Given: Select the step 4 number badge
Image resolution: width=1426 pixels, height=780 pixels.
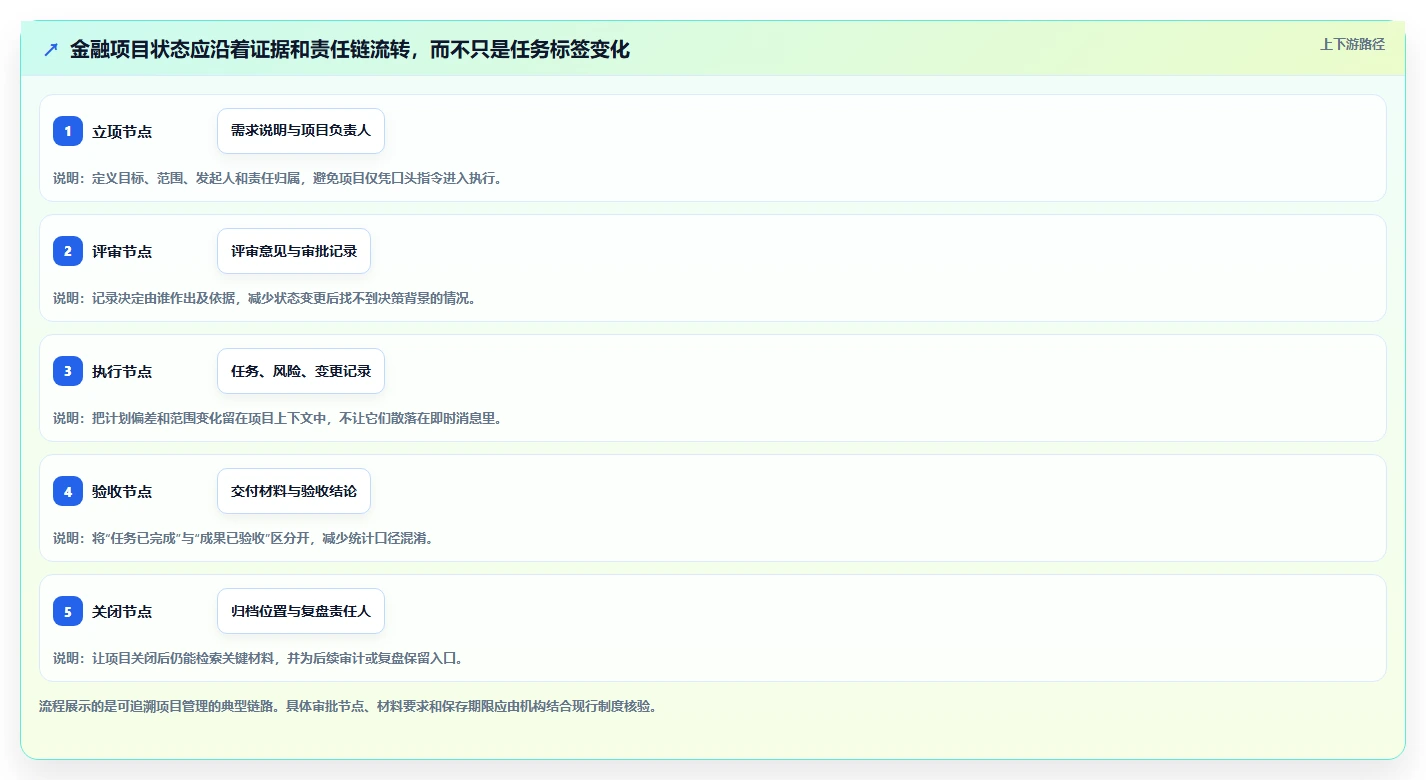Looking at the screenshot, I should pos(68,491).
